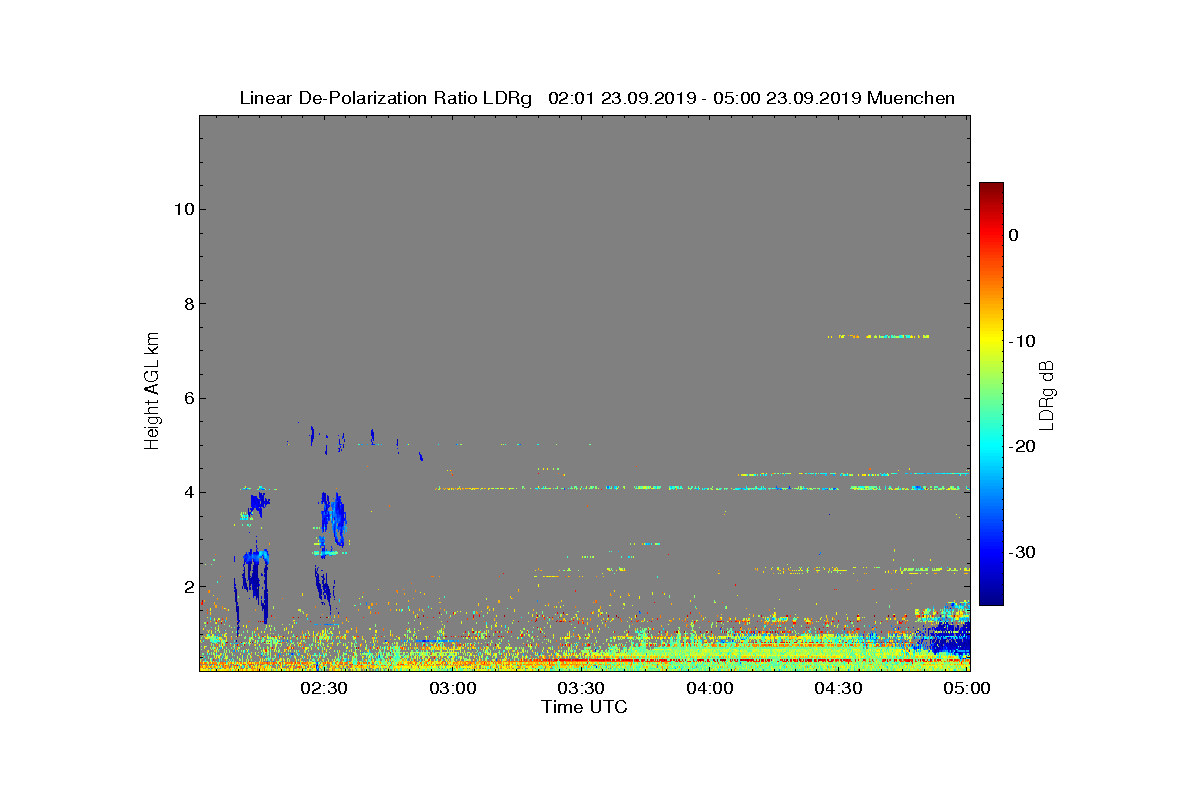The image size is (1200, 800).
Task: Click the green mid-section of the colorbar
Action: 991,394
